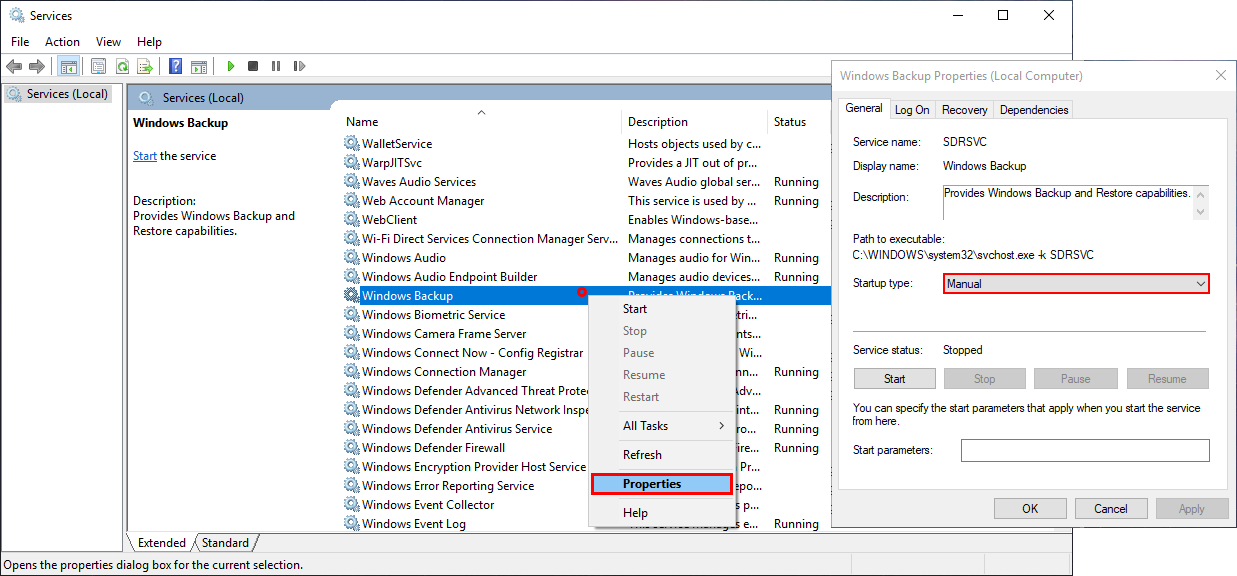Click the green Refresh toolbar icon
The width and height of the screenshot is (1237, 576).
[122, 66]
